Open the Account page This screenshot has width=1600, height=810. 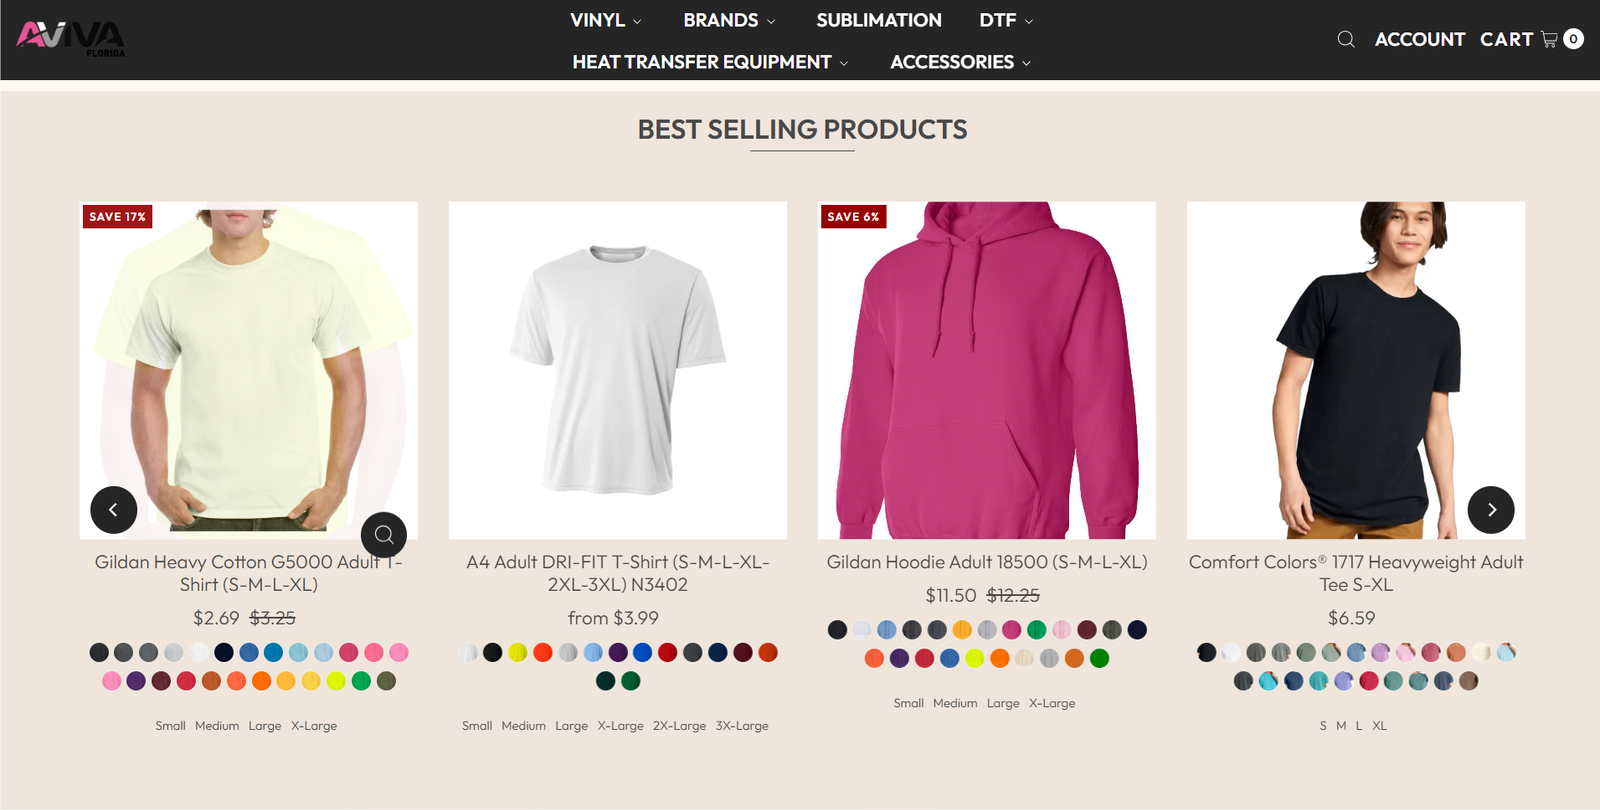(1419, 39)
